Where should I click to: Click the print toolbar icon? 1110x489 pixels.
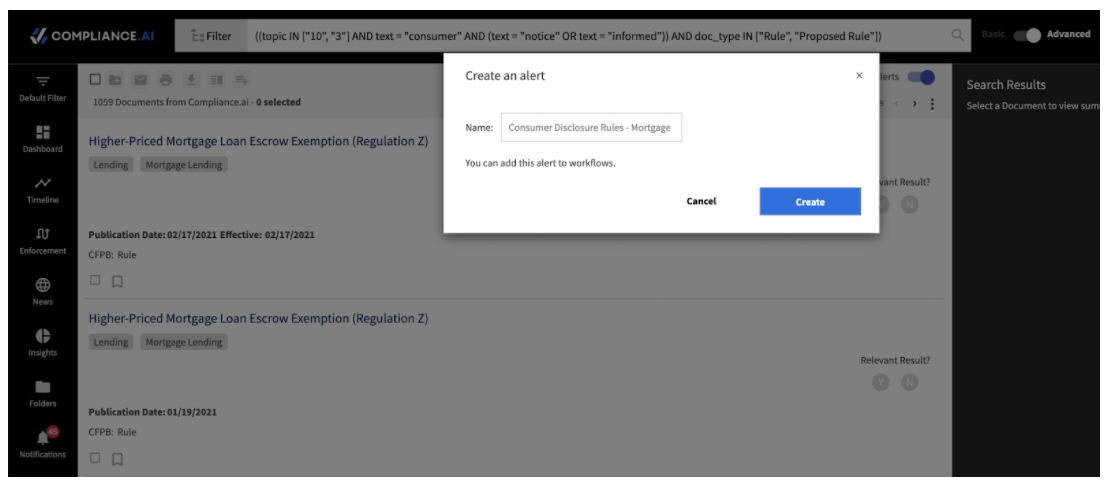pyautogui.click(x=166, y=79)
